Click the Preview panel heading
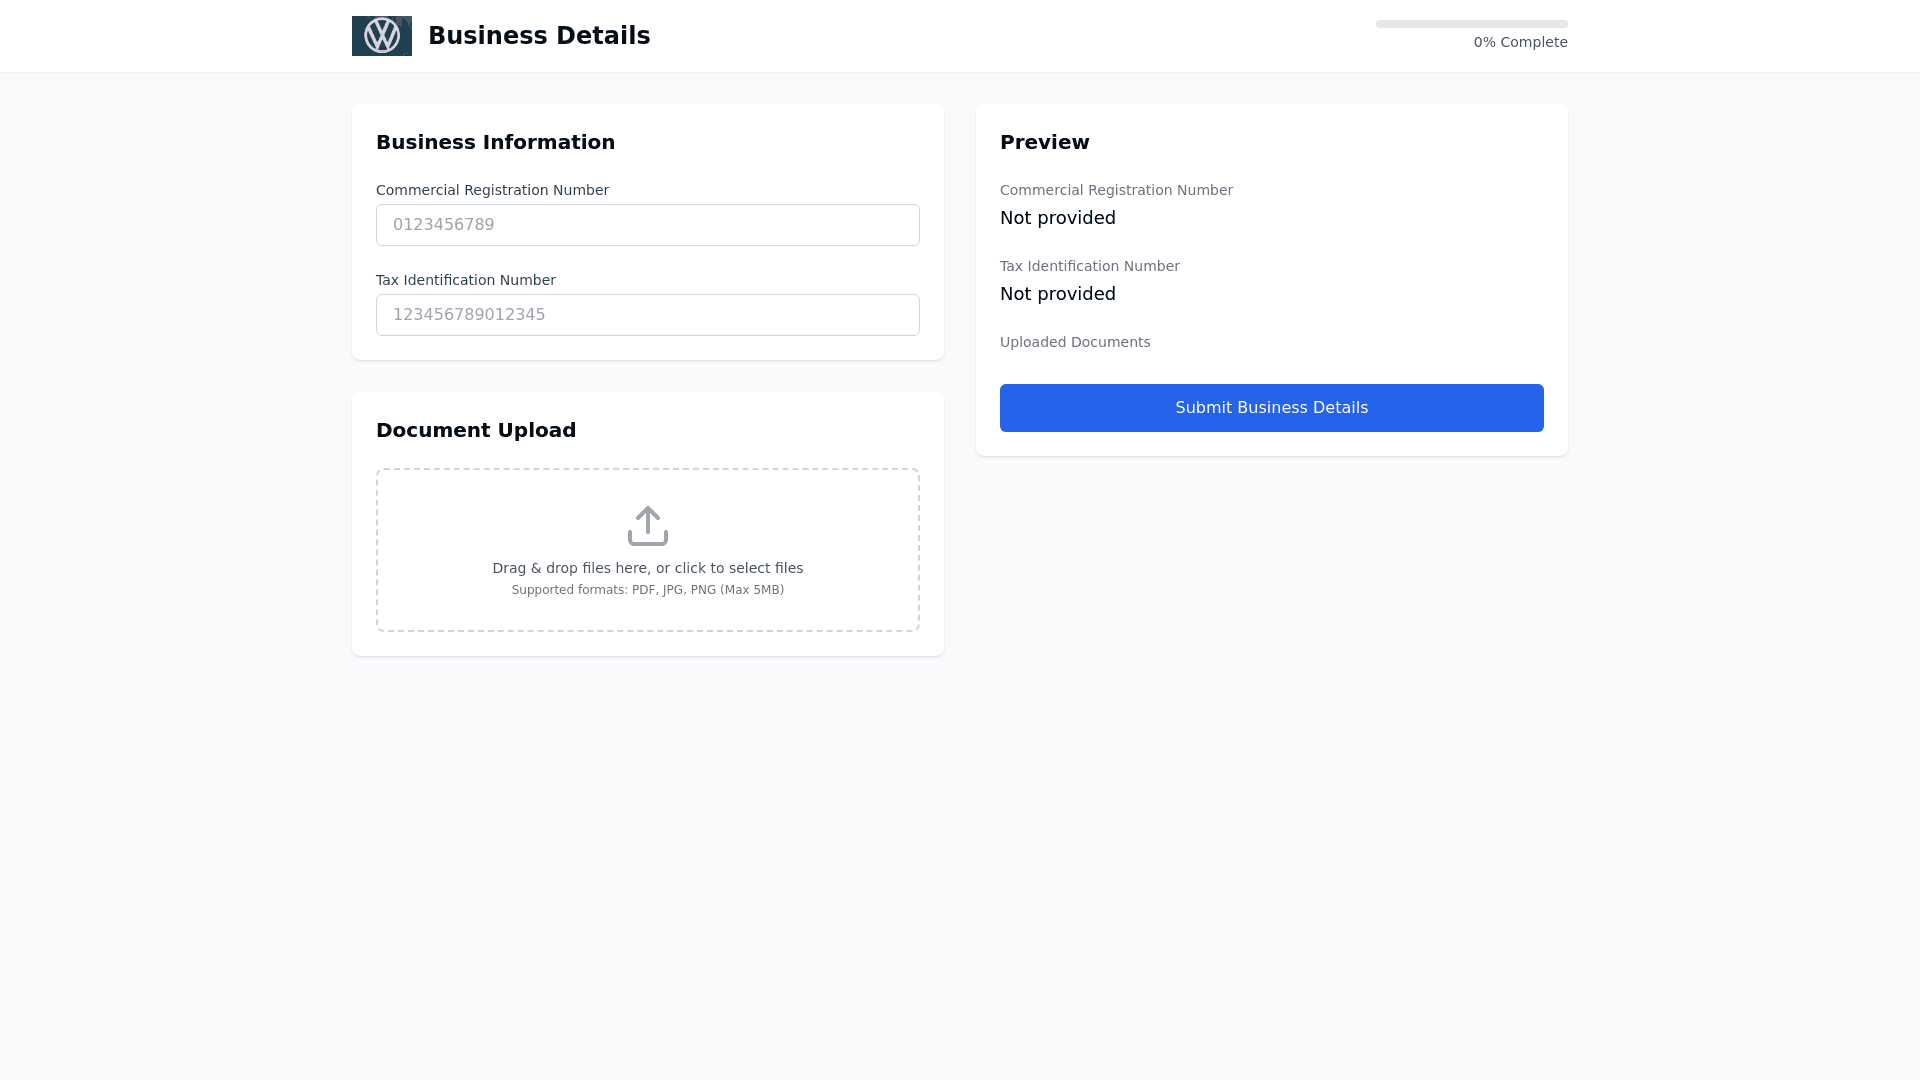1920x1080 pixels. pyautogui.click(x=1044, y=142)
